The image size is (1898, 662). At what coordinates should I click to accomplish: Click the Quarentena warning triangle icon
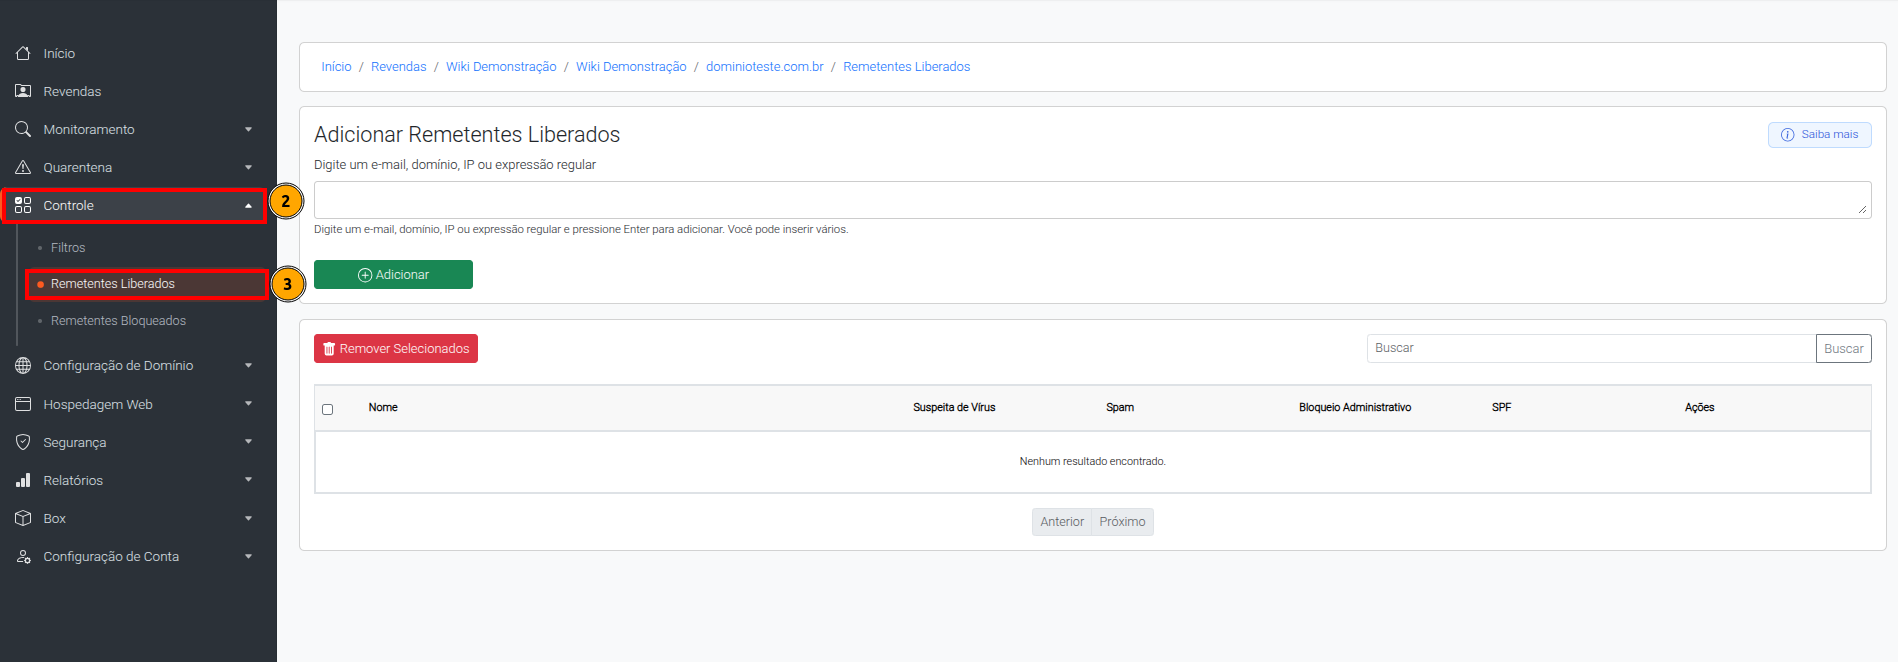[x=23, y=167]
